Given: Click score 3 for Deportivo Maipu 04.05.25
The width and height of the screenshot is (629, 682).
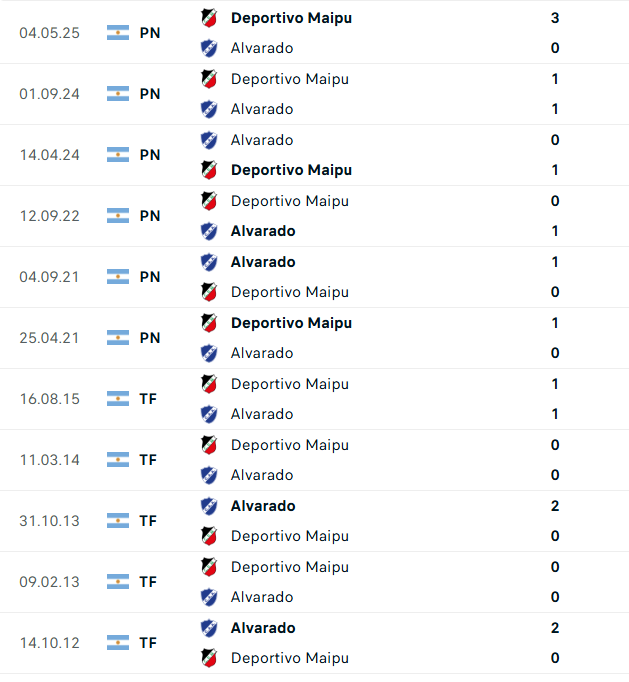Looking at the screenshot, I should tap(555, 18).
